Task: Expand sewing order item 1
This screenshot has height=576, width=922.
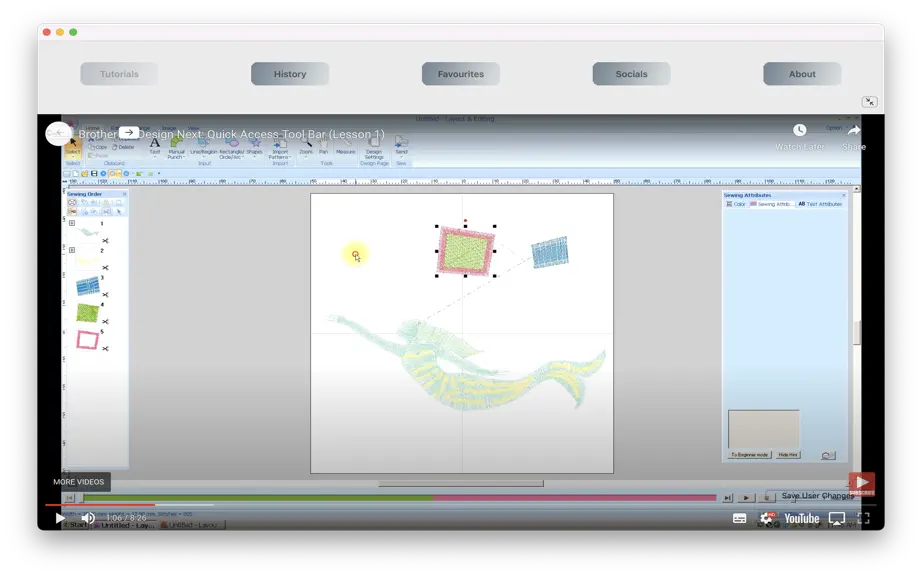Action: 72,223
